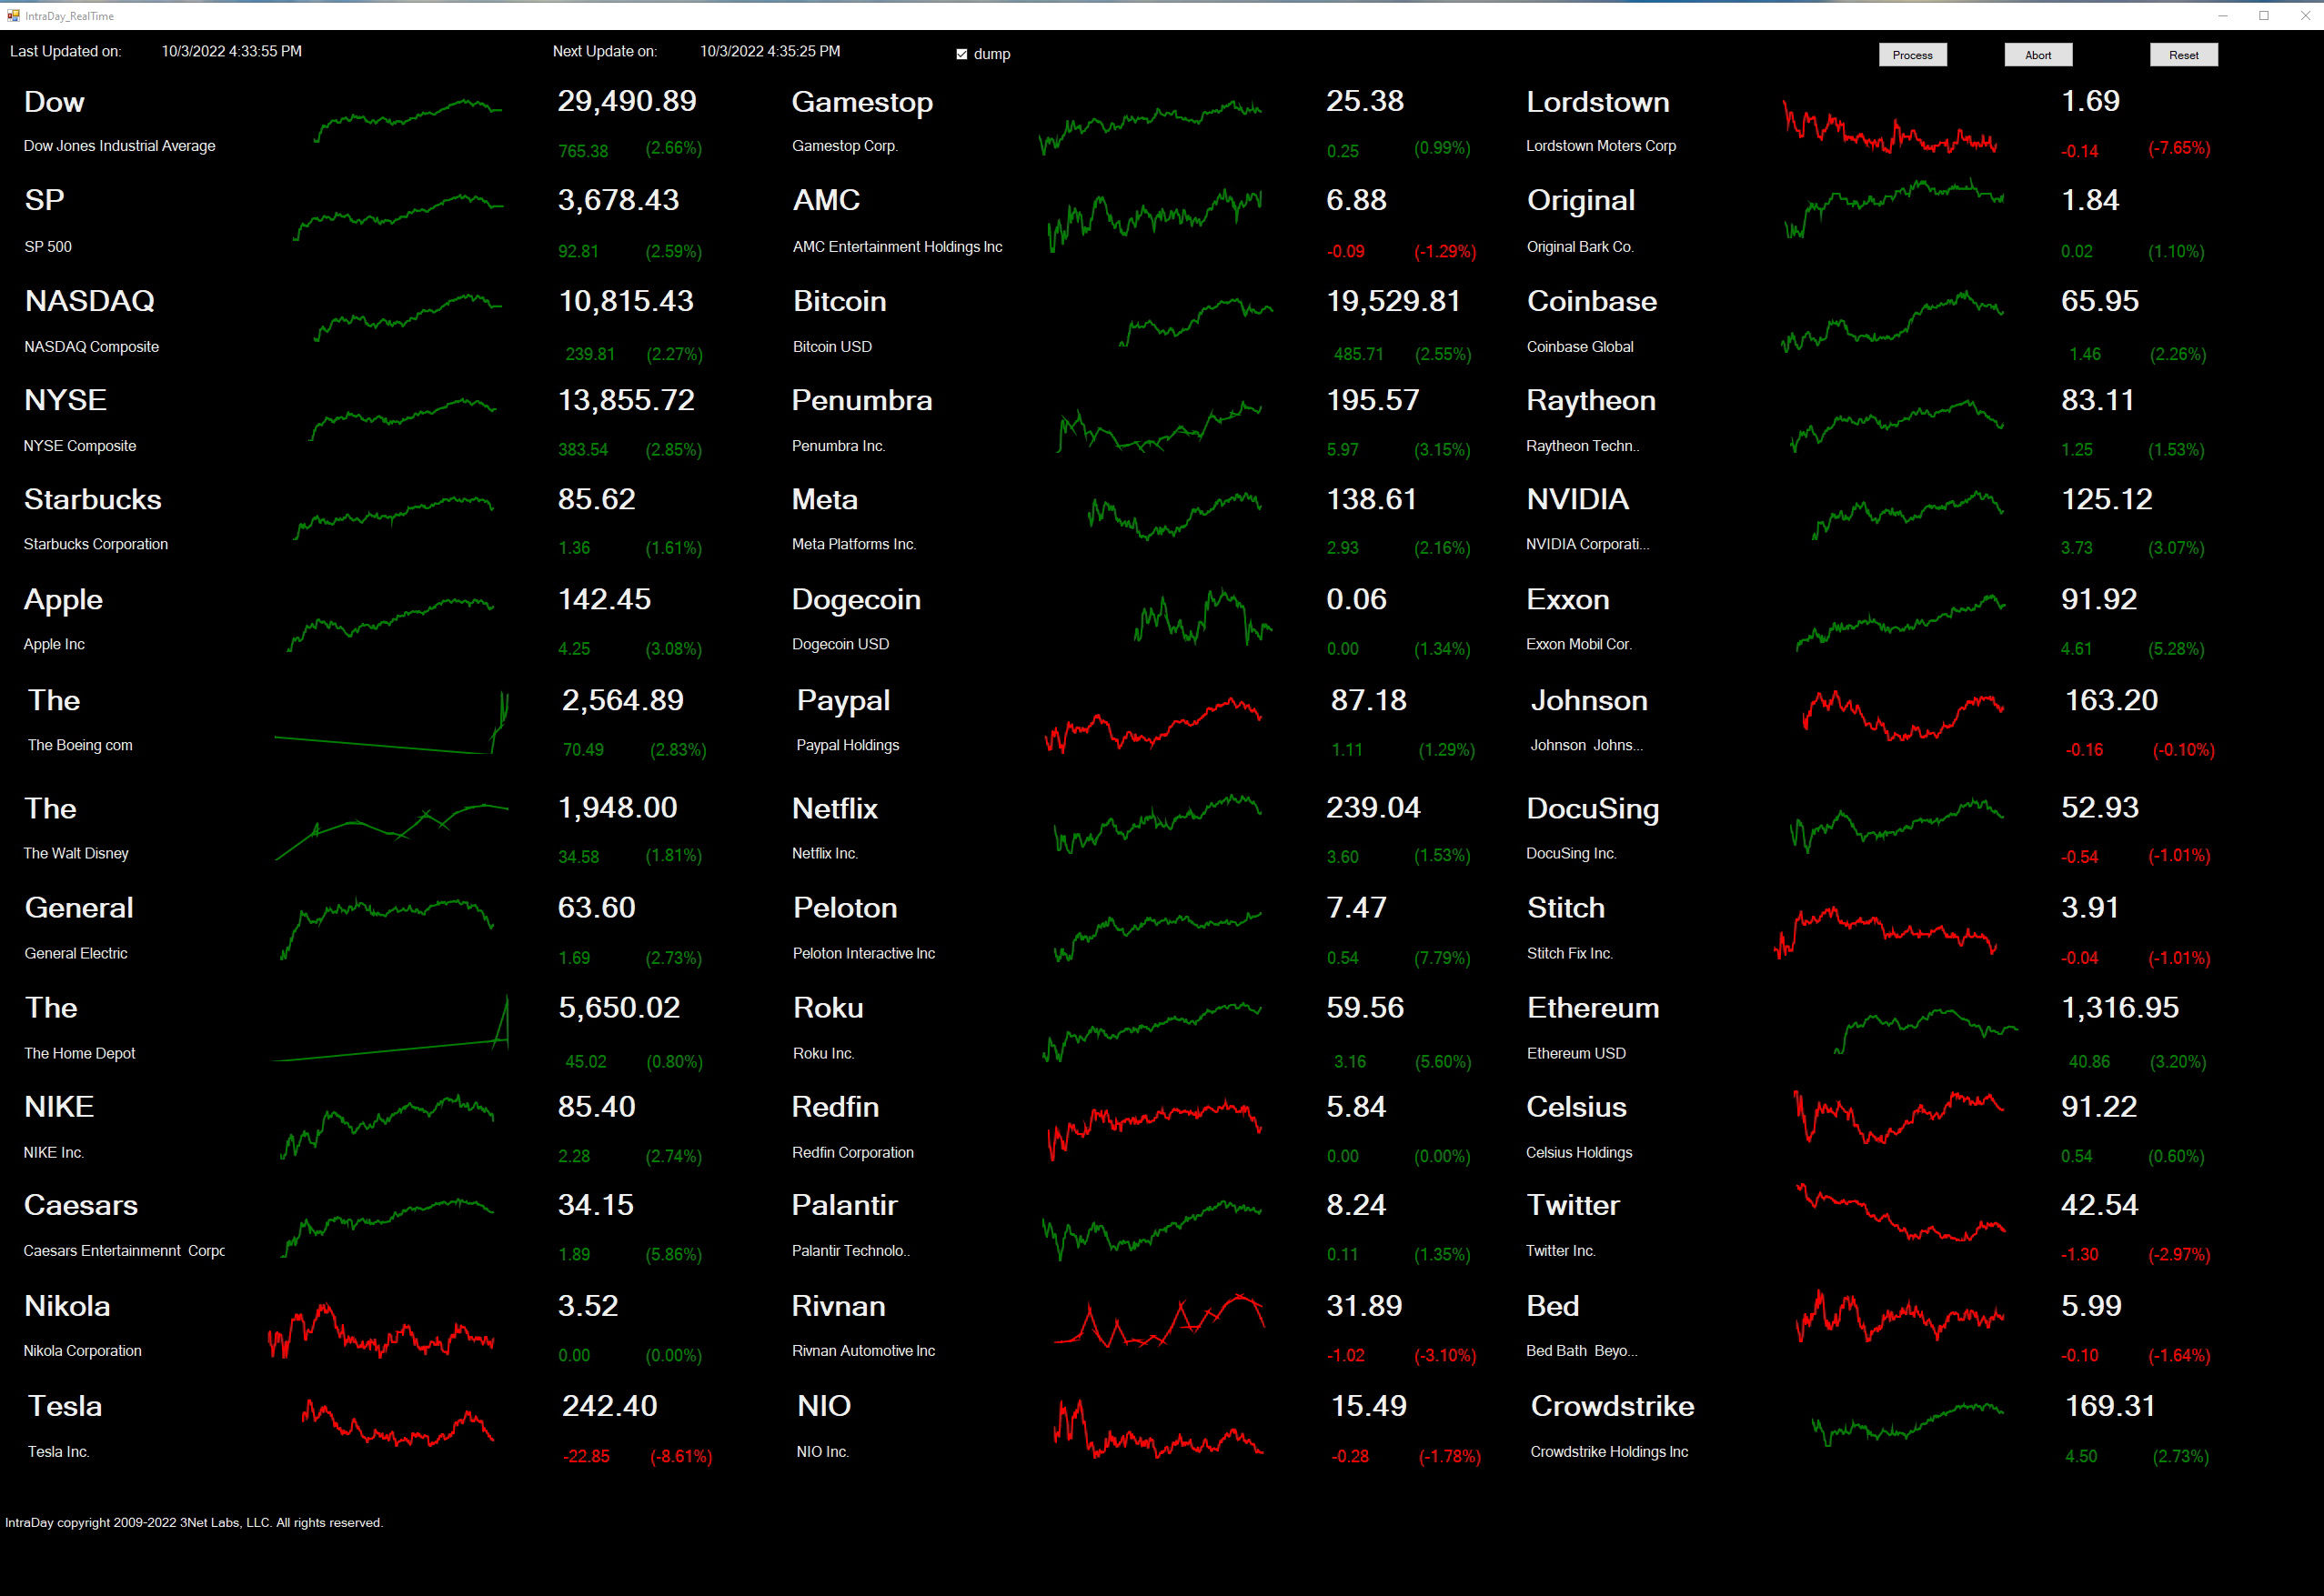The image size is (2324, 1596).
Task: Click the Dow Jones green sparkline chart
Action: coord(407,119)
